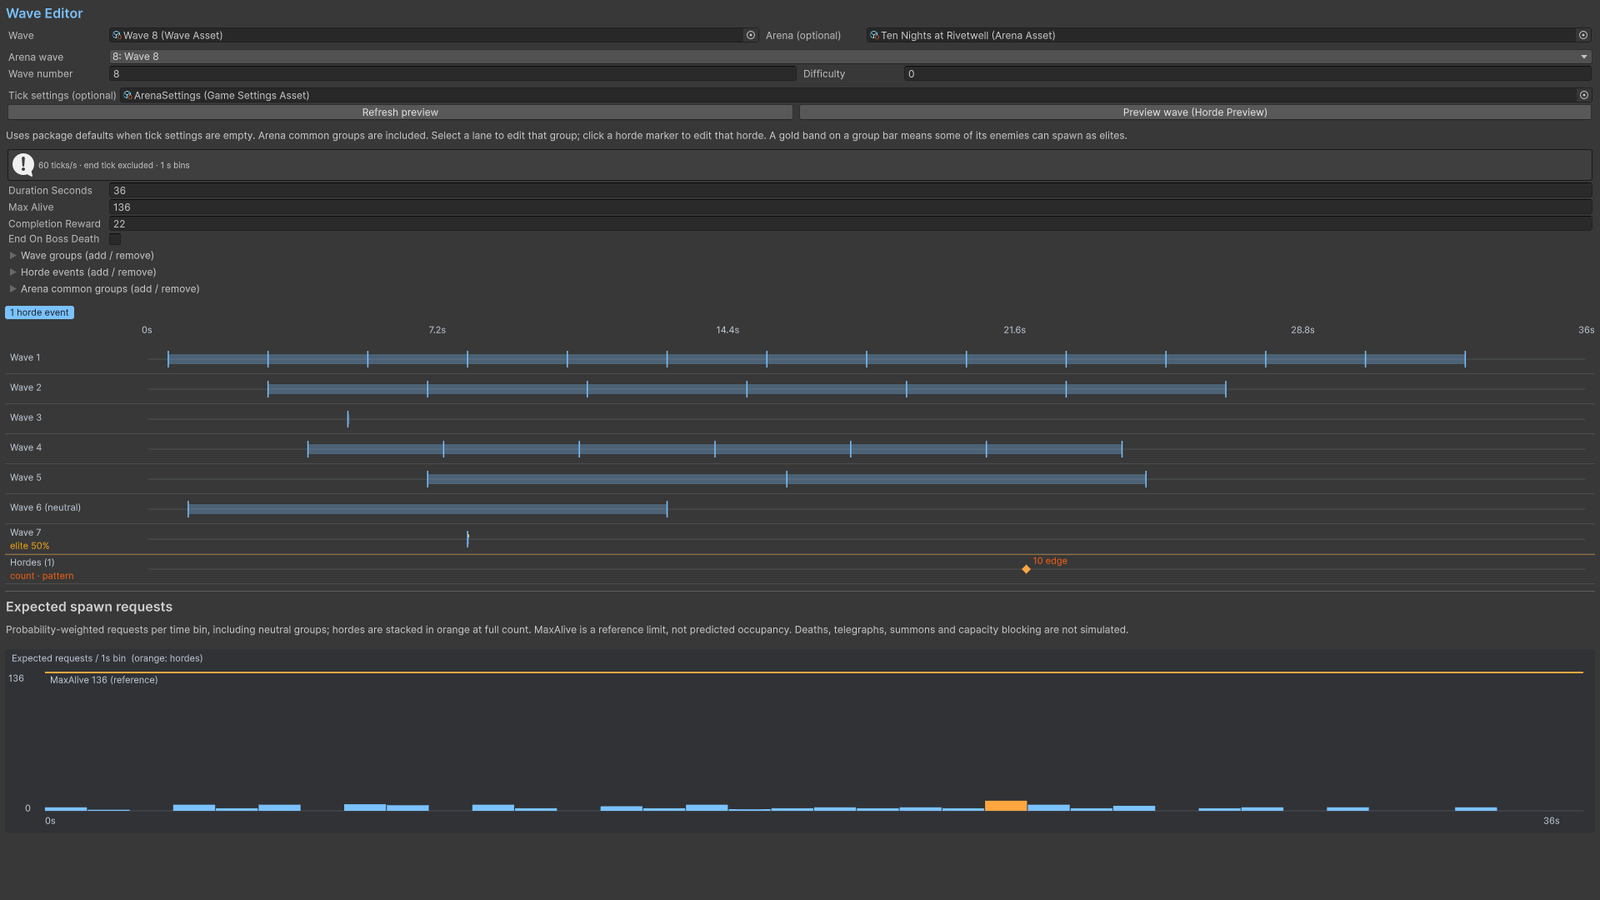The height and width of the screenshot is (900, 1600).
Task: Select the Wave 4 lane bar
Action: pos(715,449)
